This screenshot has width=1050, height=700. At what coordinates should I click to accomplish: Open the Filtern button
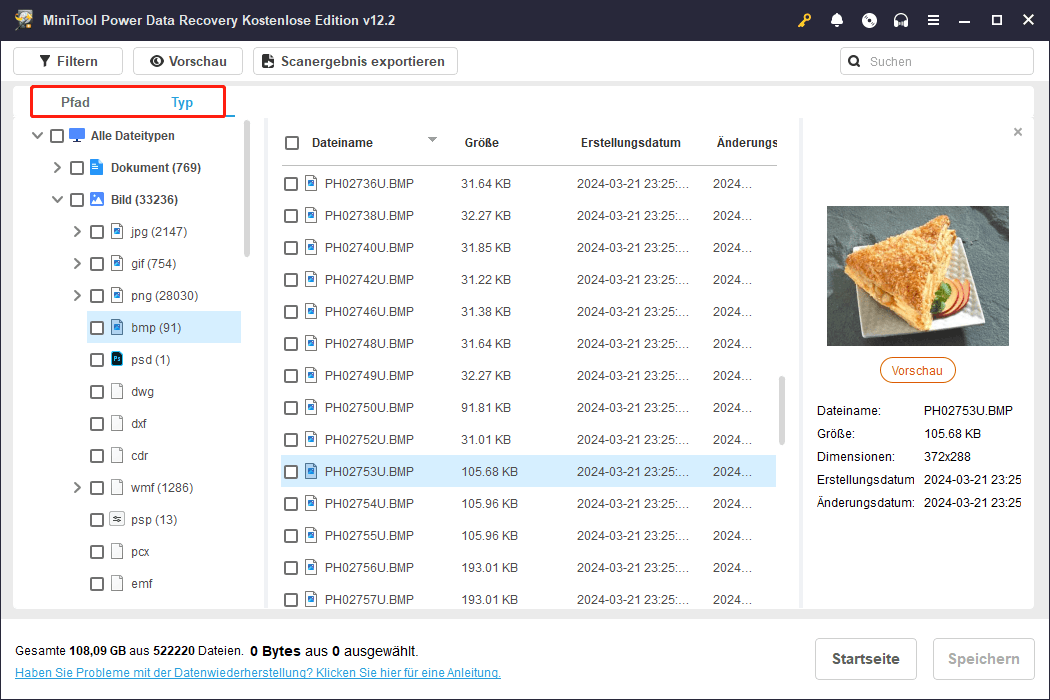click(68, 61)
